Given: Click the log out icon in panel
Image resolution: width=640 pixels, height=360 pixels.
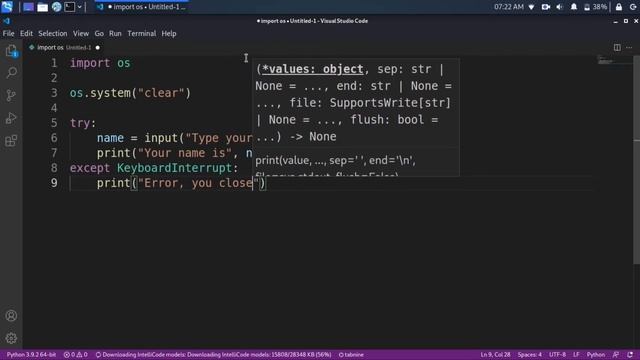Looking at the screenshot, I should 633,7.
